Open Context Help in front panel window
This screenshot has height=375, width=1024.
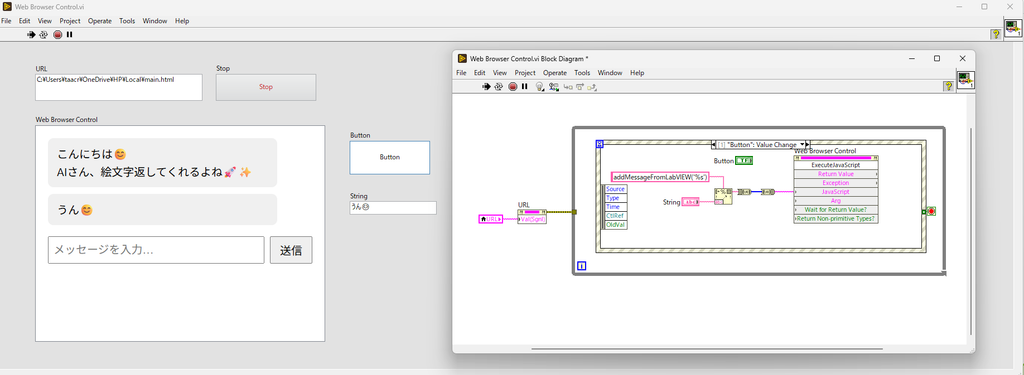[x=996, y=35]
